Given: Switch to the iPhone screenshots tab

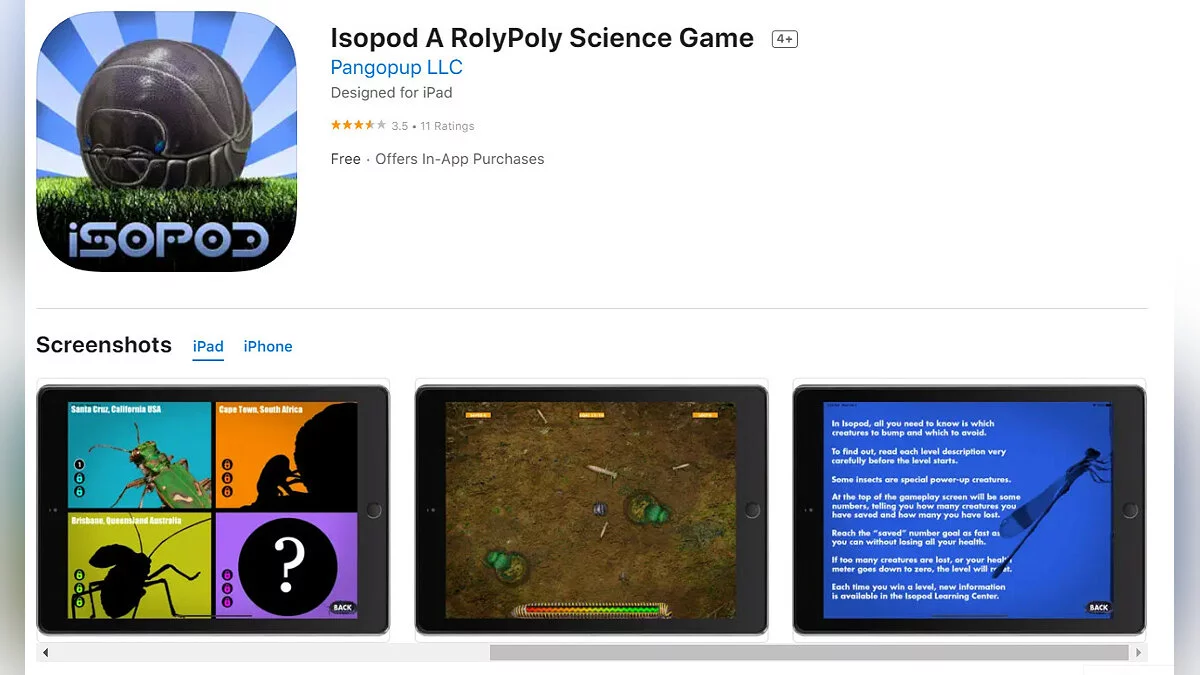Looking at the screenshot, I should click(x=268, y=346).
